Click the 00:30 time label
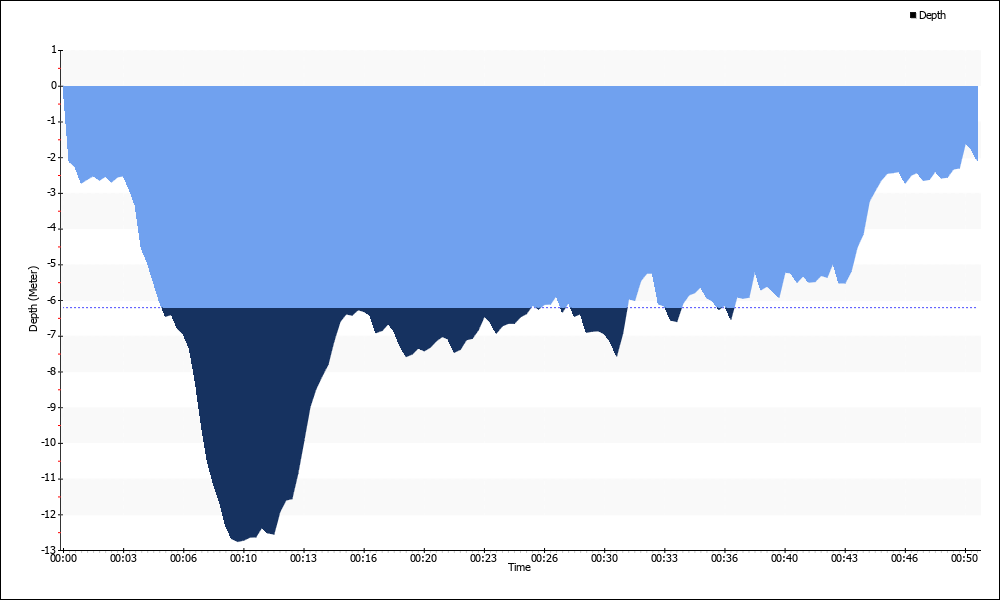 coord(604,558)
